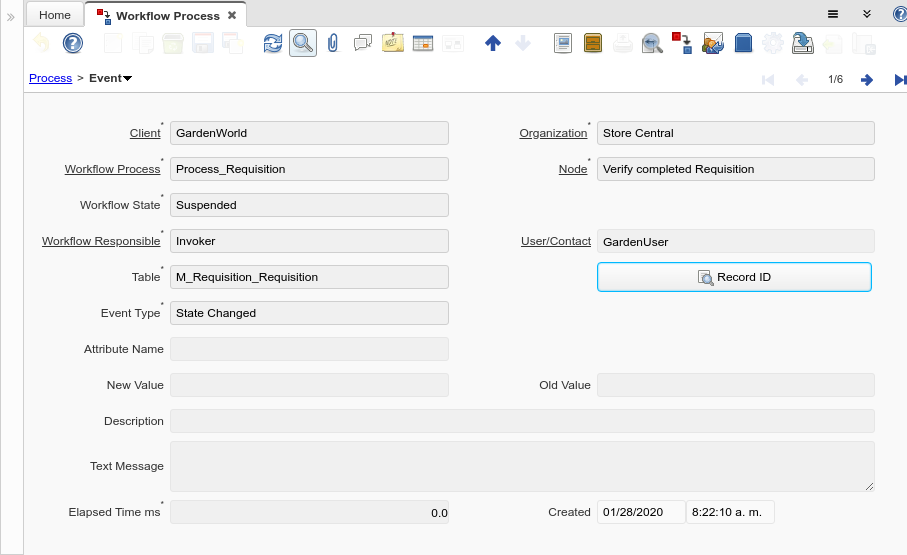Follow the Process breadcrumb link
This screenshot has width=907, height=555.
[50, 78]
